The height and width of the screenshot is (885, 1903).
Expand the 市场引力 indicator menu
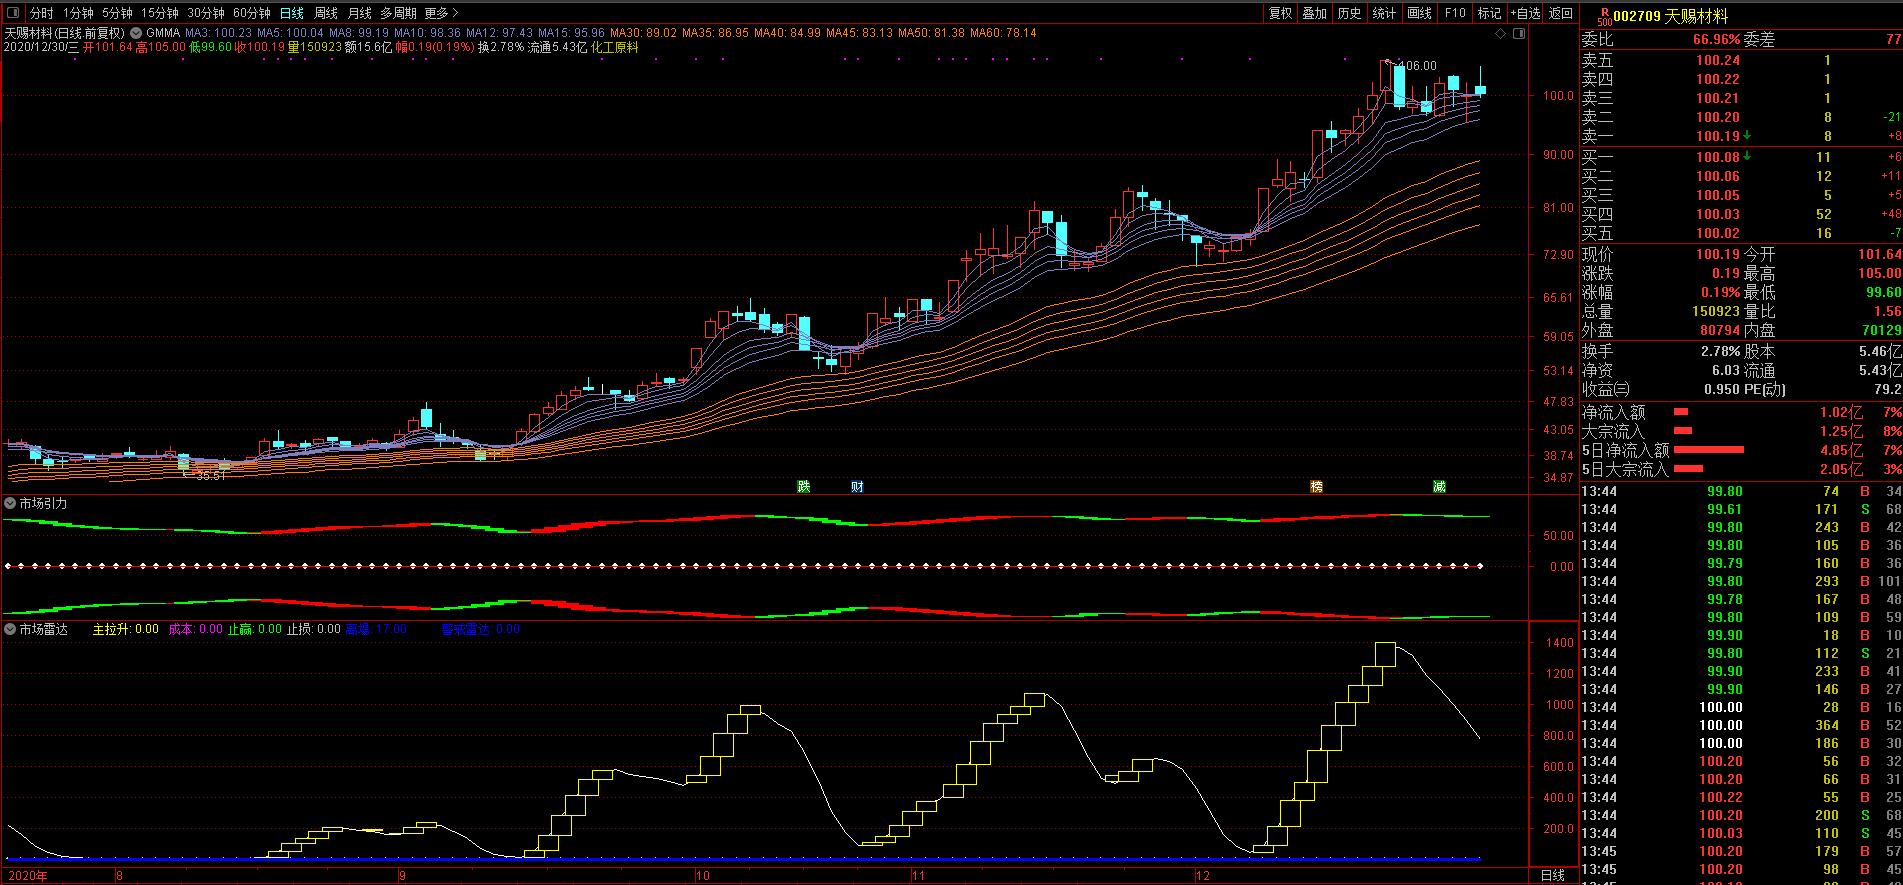pos(10,503)
